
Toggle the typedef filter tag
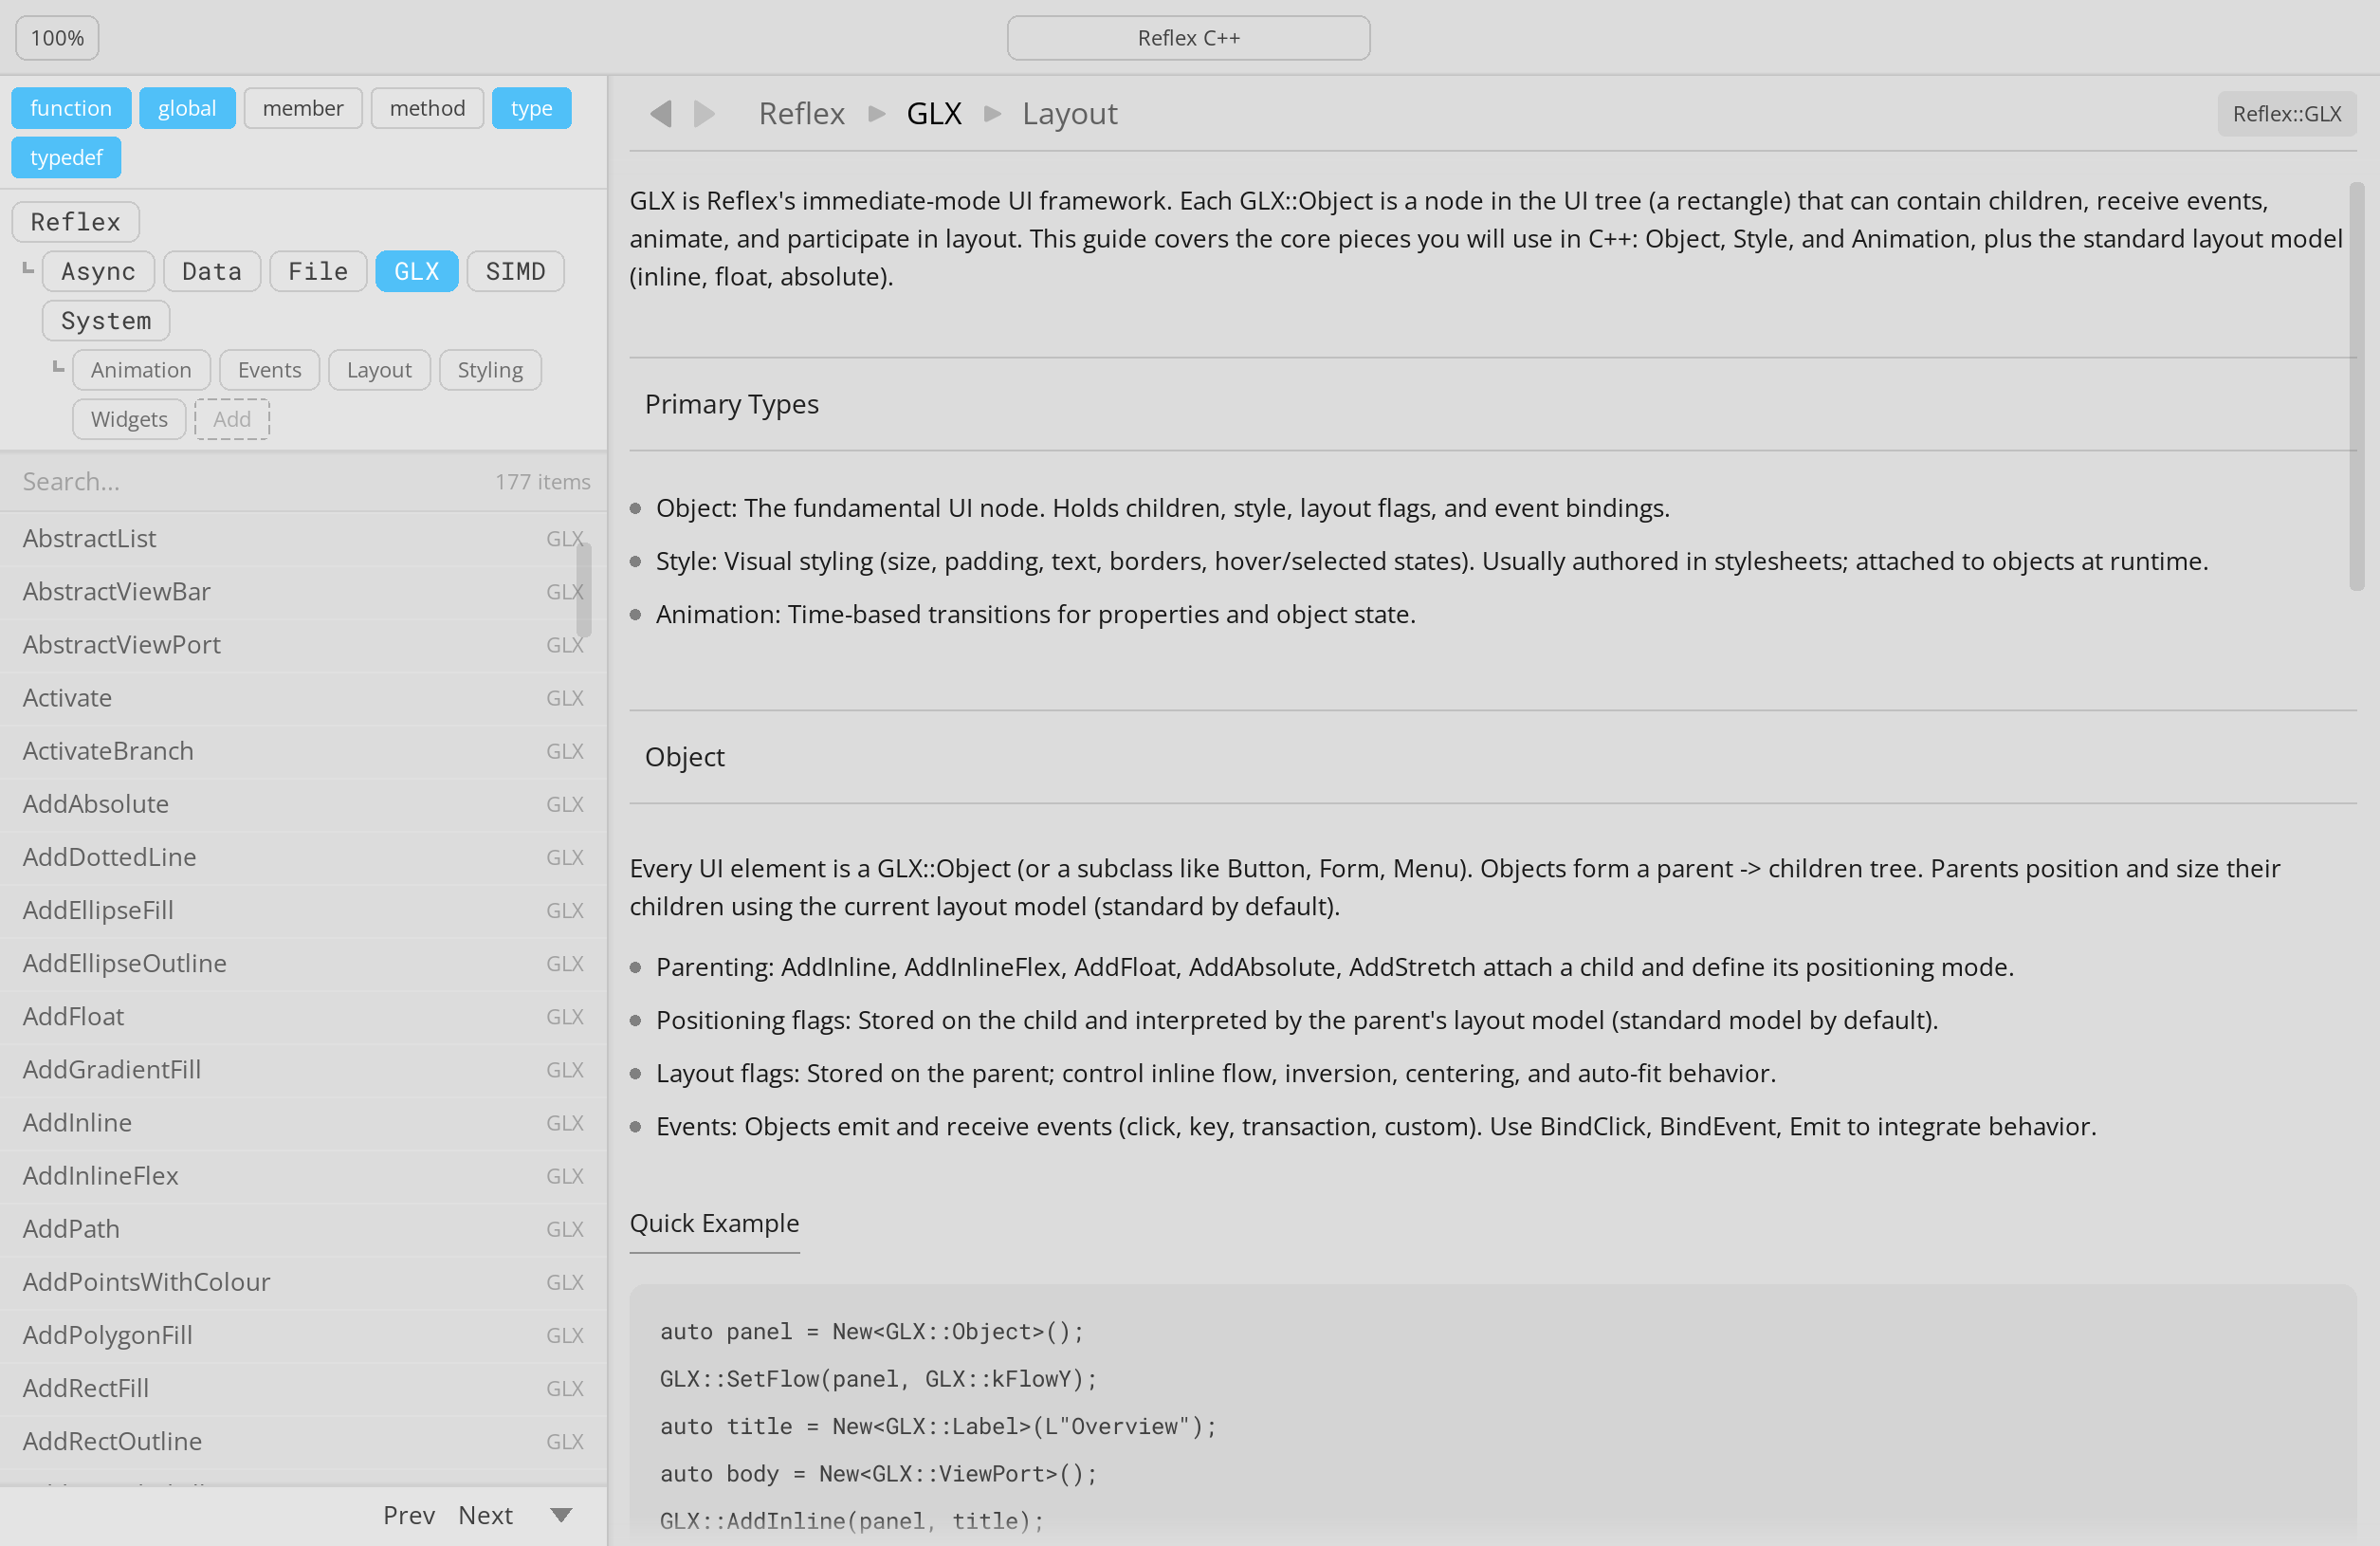point(66,157)
